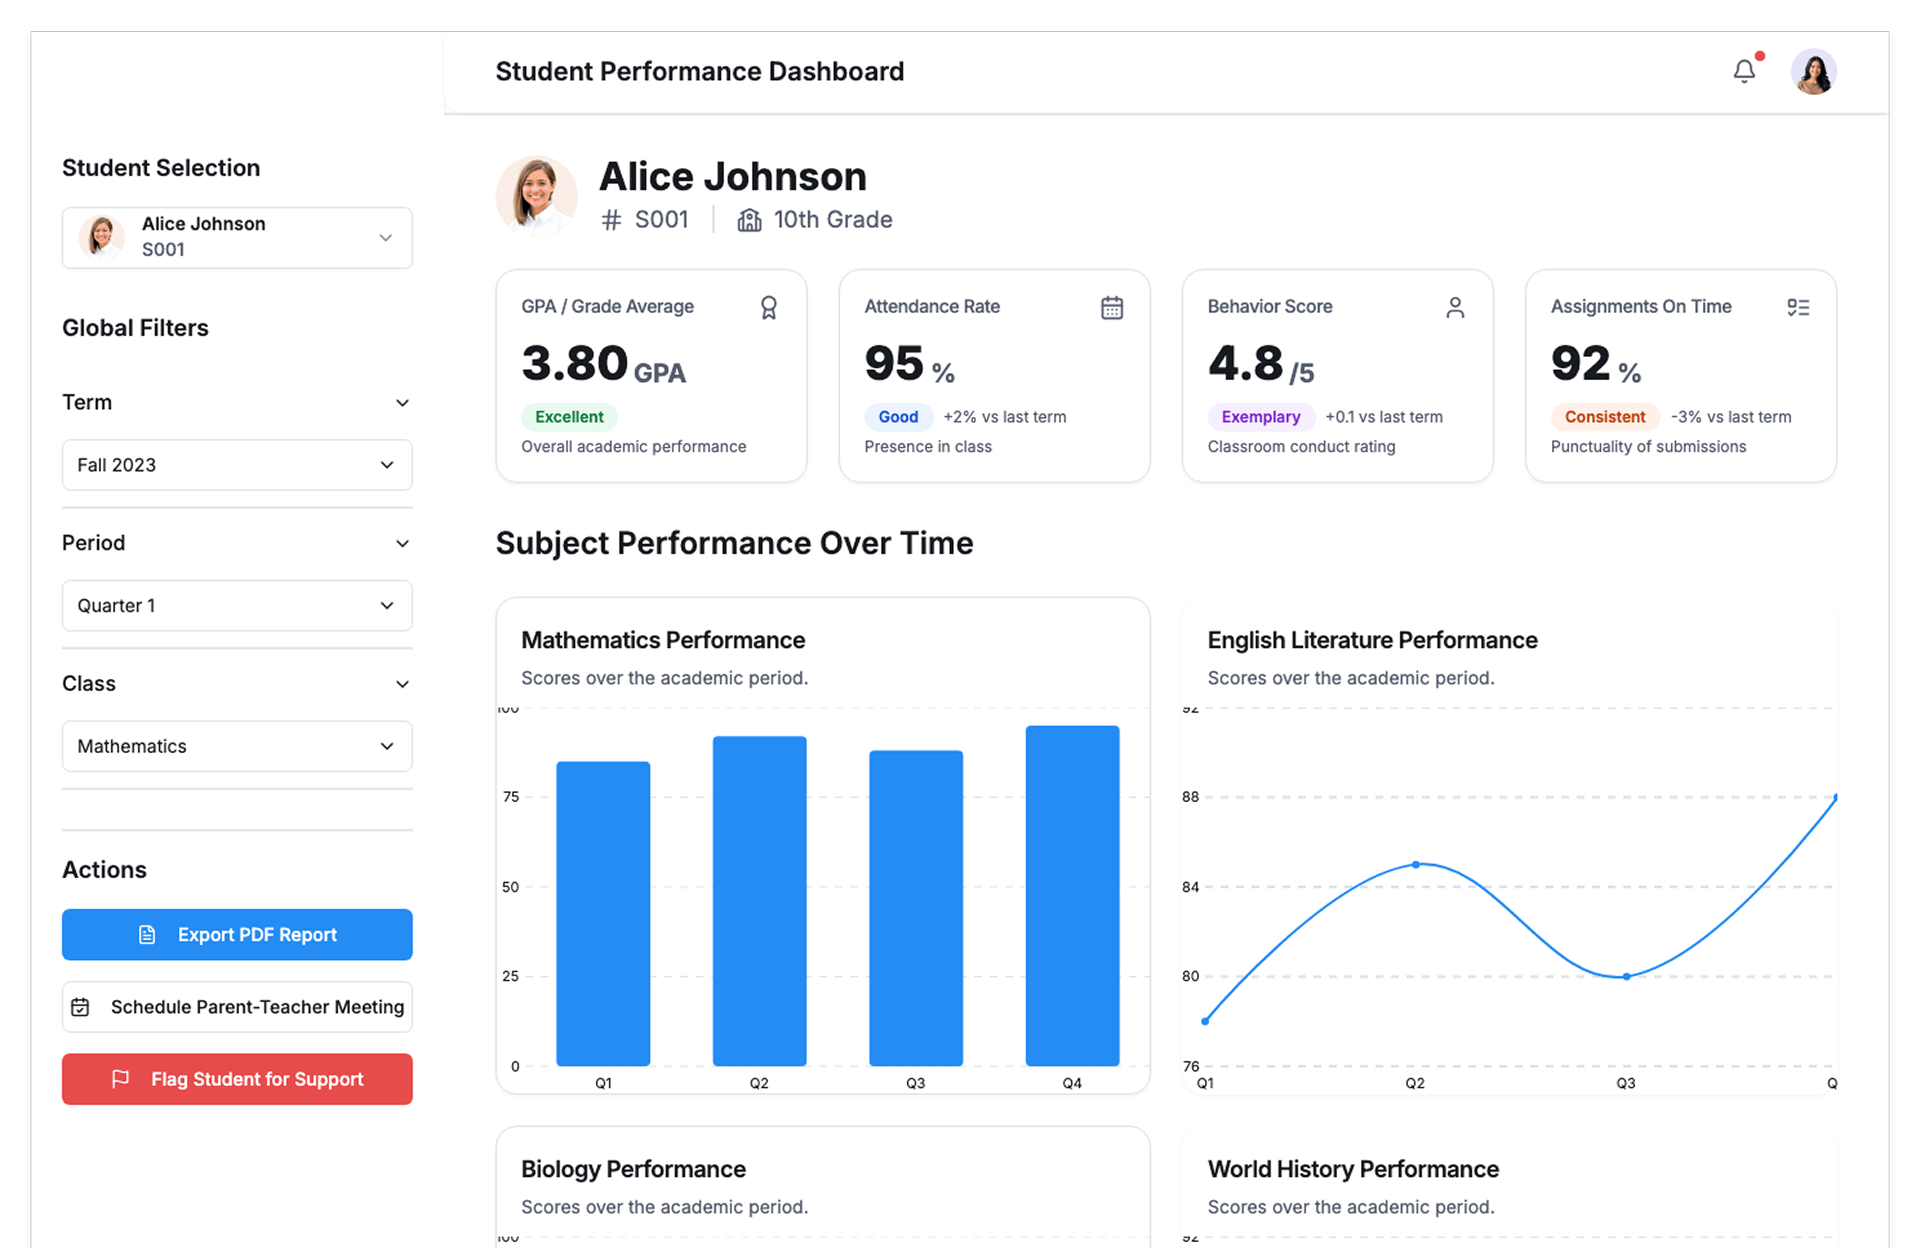Collapse the Class filter section
The height and width of the screenshot is (1248, 1920).
click(x=402, y=684)
